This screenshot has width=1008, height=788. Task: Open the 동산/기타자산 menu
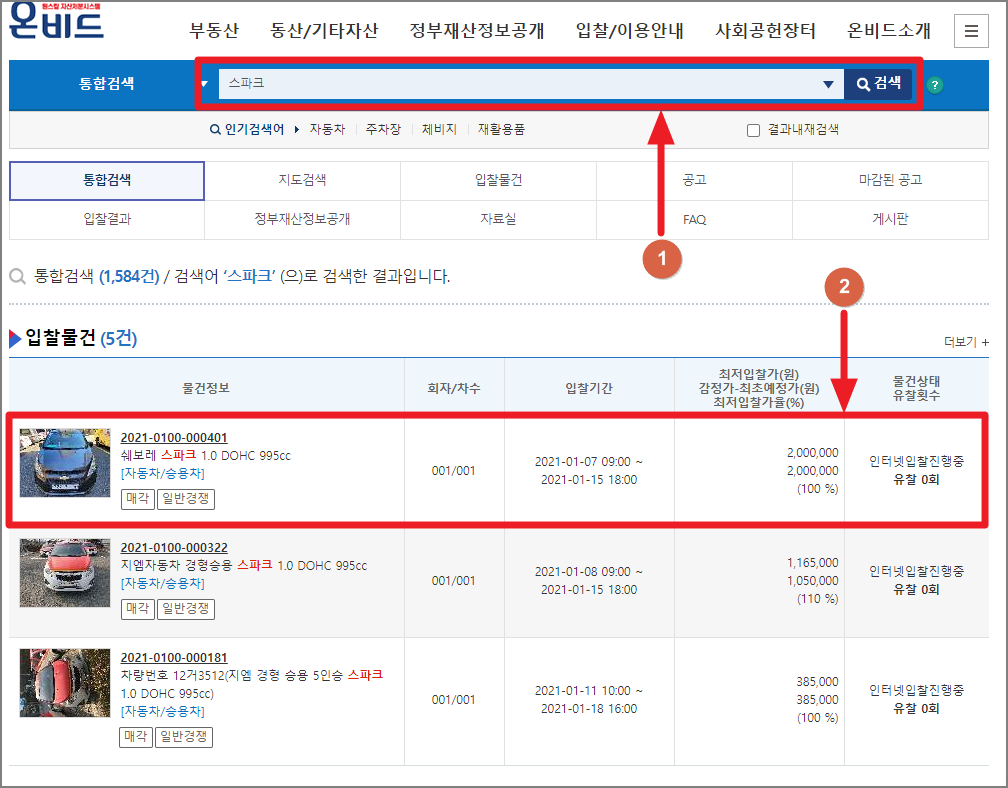tap(324, 30)
